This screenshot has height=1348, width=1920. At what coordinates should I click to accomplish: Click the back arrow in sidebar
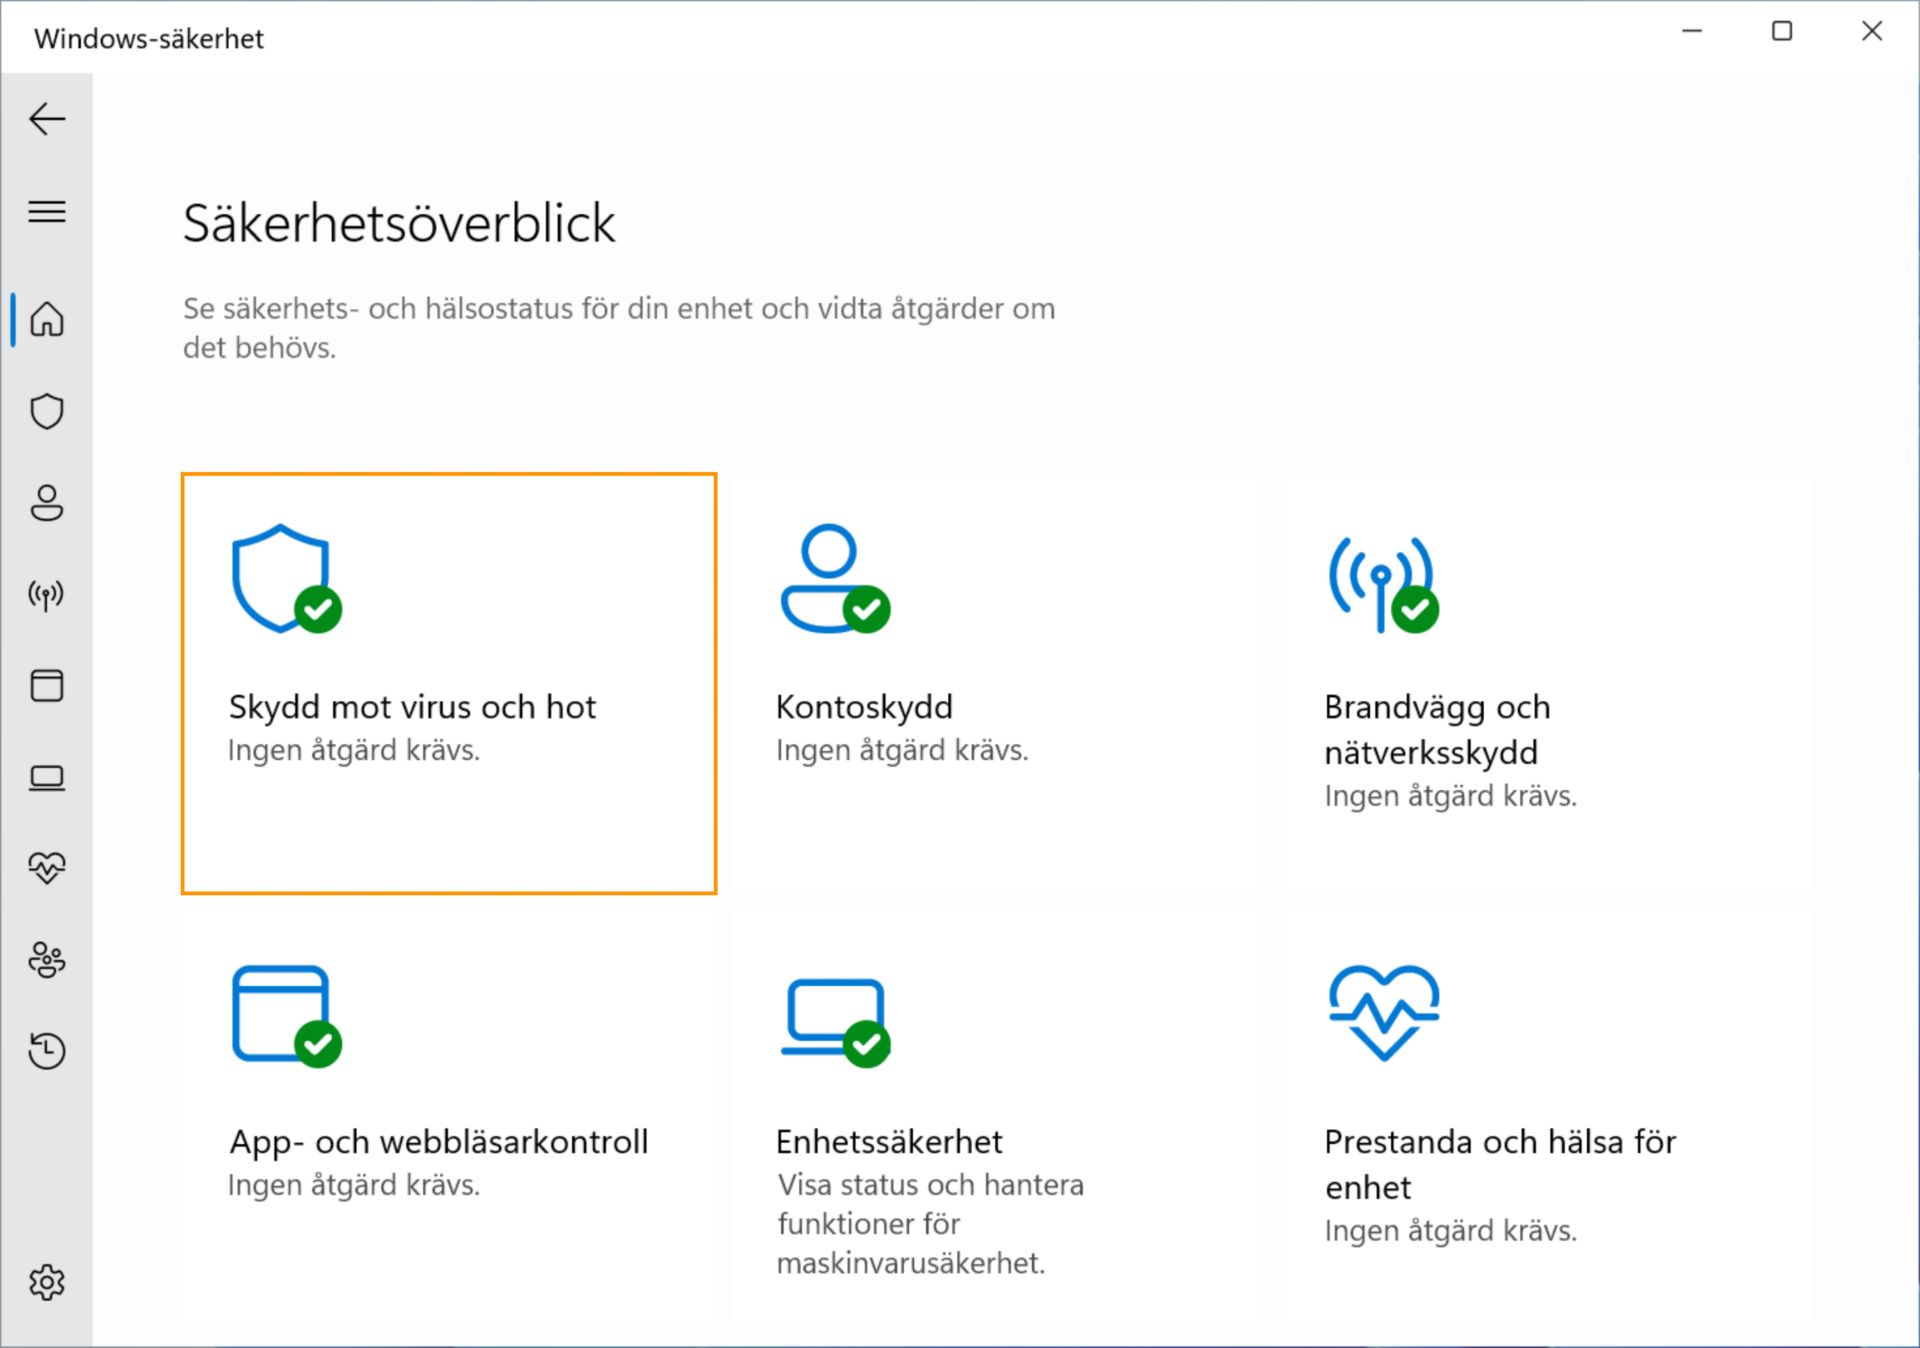[47, 120]
